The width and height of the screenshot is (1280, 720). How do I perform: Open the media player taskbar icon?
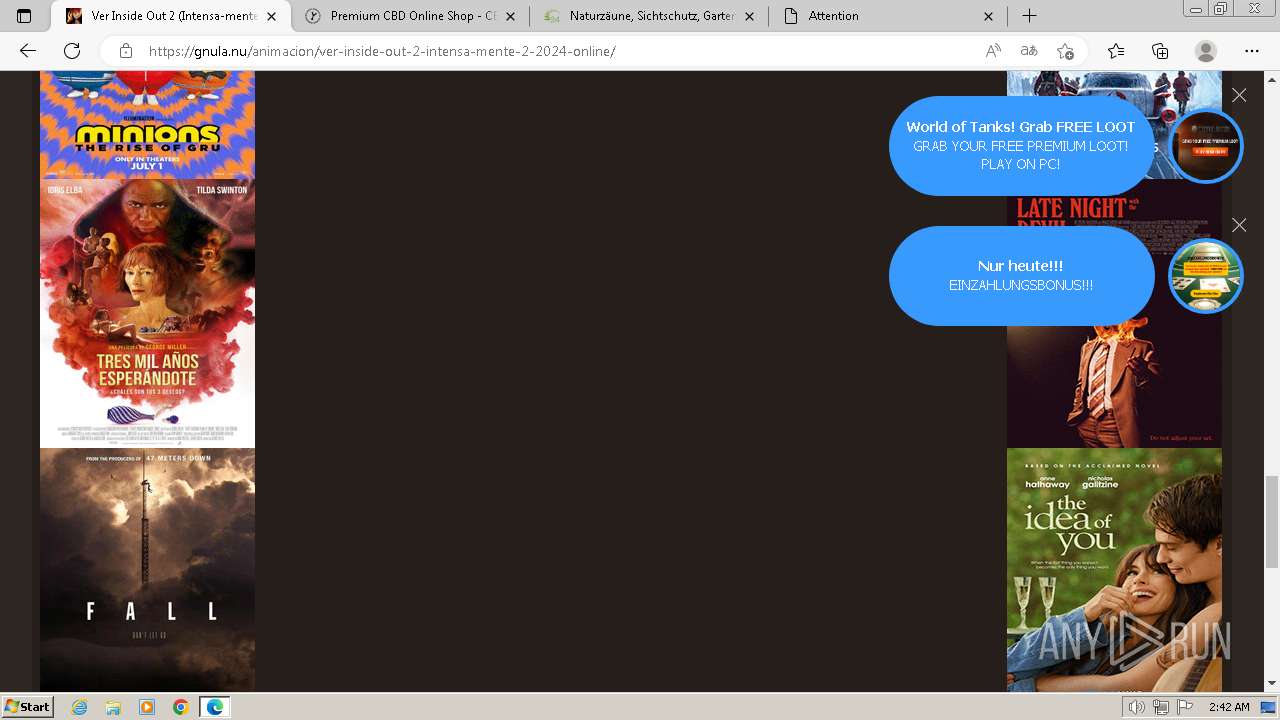click(x=147, y=707)
